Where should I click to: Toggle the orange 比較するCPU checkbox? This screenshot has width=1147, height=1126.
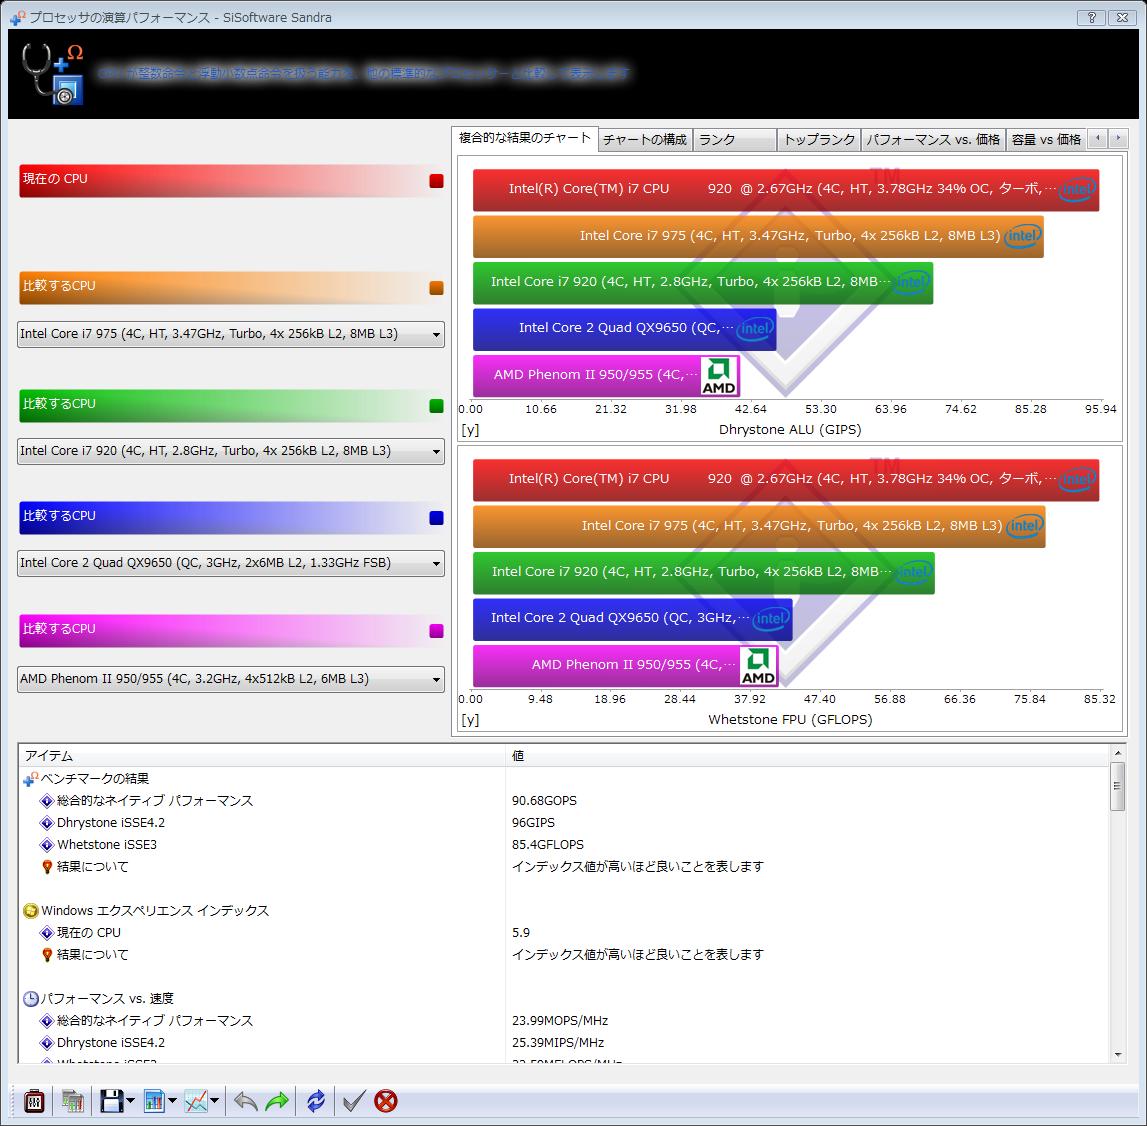tap(437, 288)
